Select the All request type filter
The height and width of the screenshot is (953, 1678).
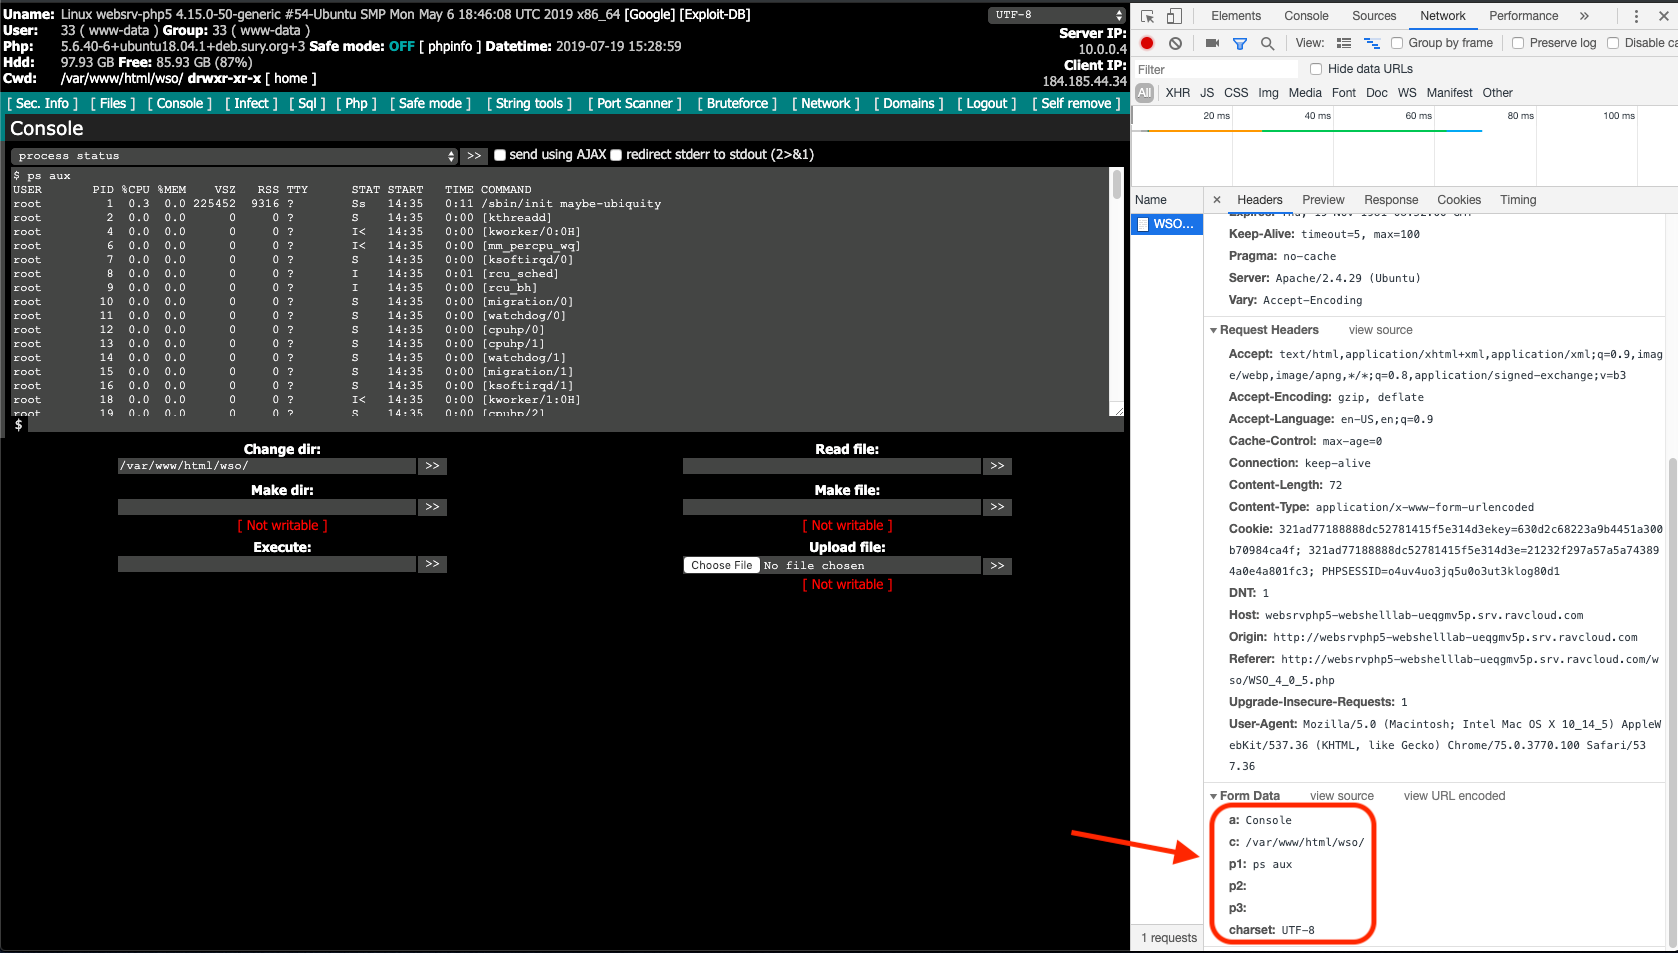click(x=1145, y=93)
